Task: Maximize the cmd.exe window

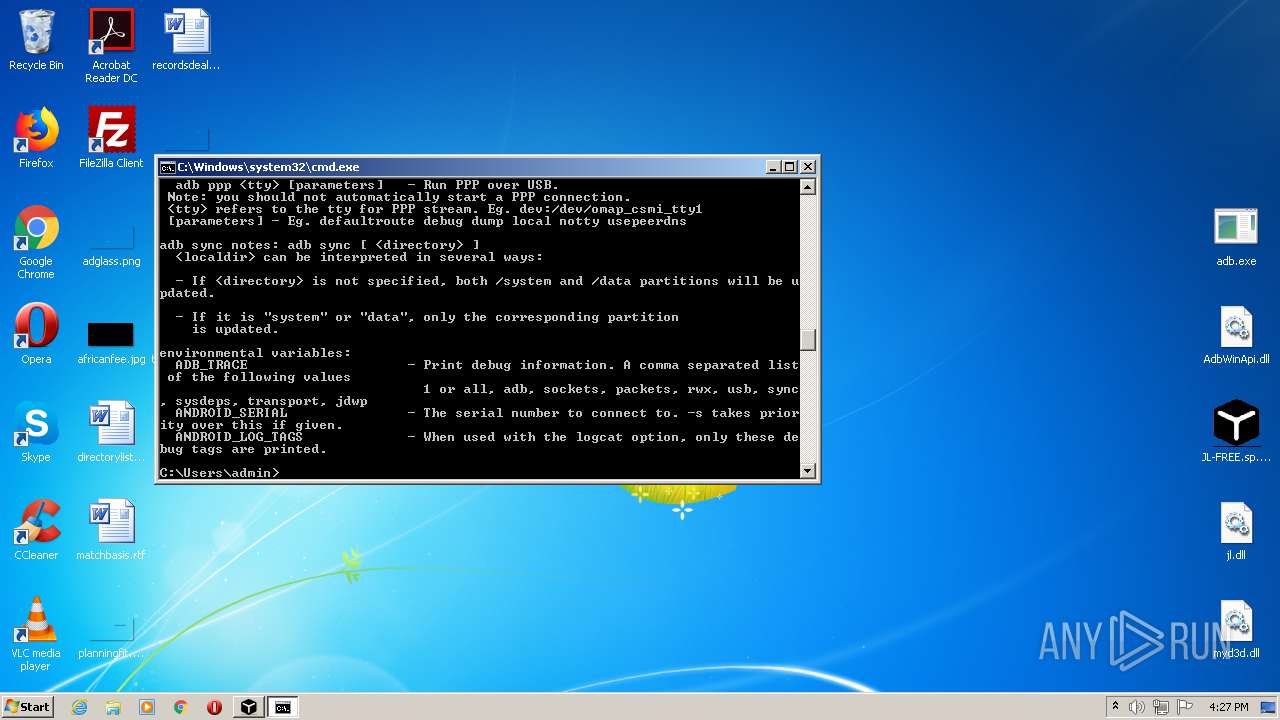Action: pos(790,167)
